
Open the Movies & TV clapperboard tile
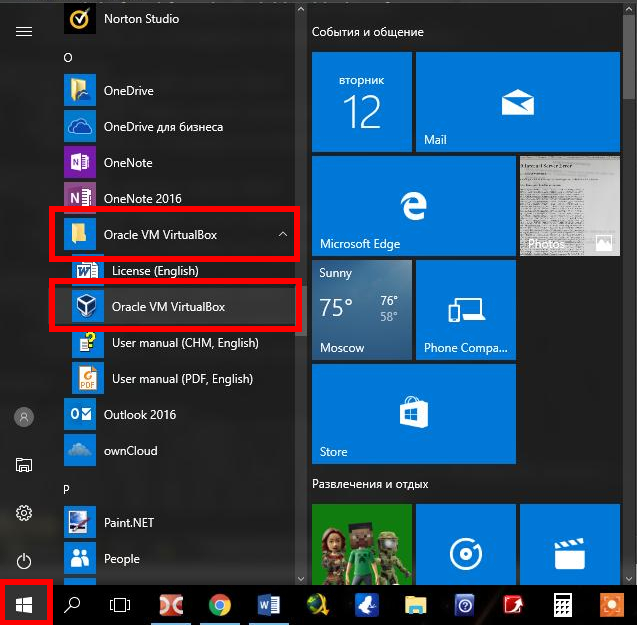[x=570, y=545]
